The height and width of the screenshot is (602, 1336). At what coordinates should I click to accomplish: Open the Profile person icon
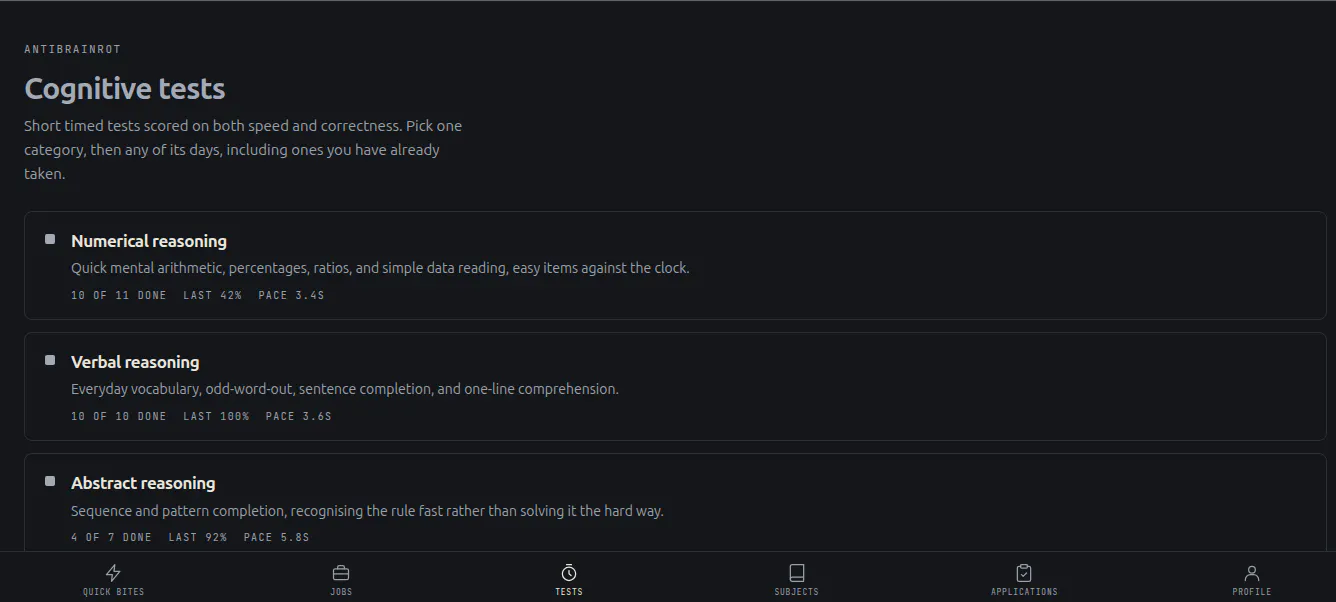coord(1252,573)
